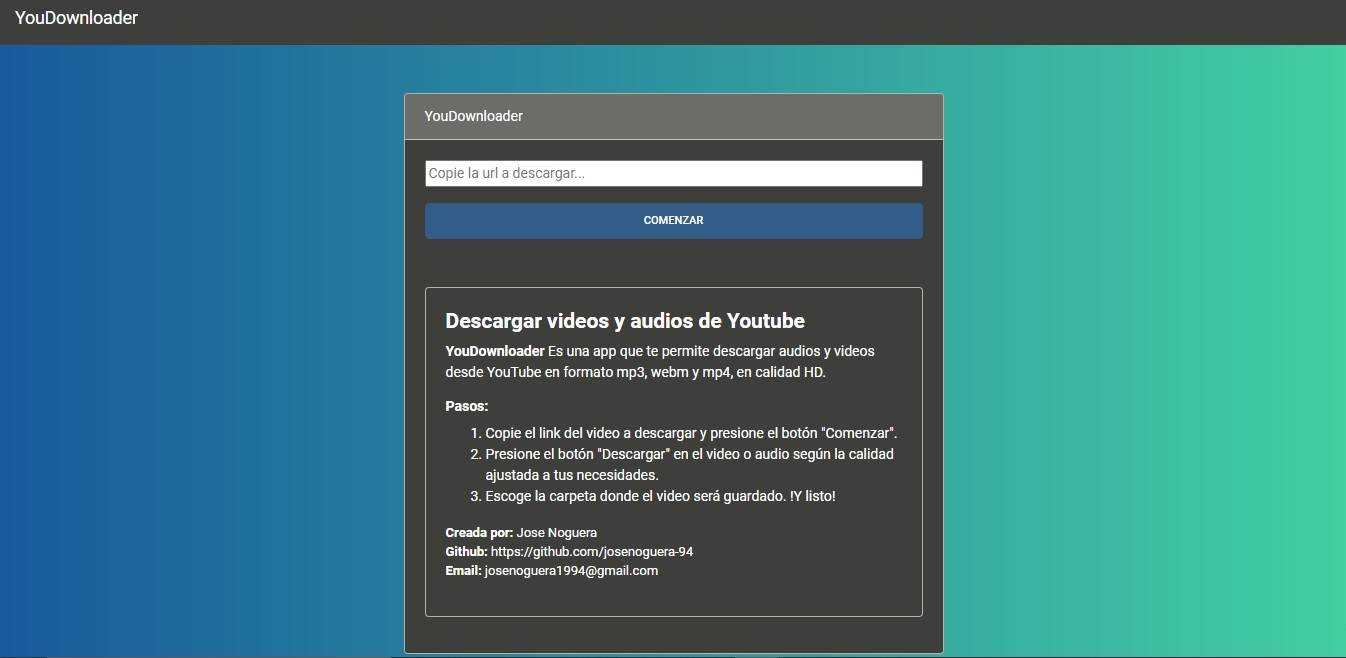Open the github.com/josenoguera-94 URL

pos(592,551)
